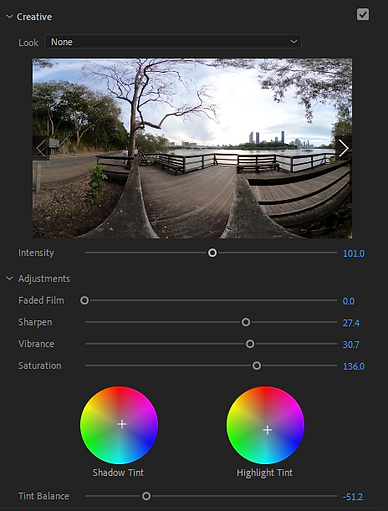The height and width of the screenshot is (511, 388).
Task: Click the Creative section title
Action: tap(34, 17)
